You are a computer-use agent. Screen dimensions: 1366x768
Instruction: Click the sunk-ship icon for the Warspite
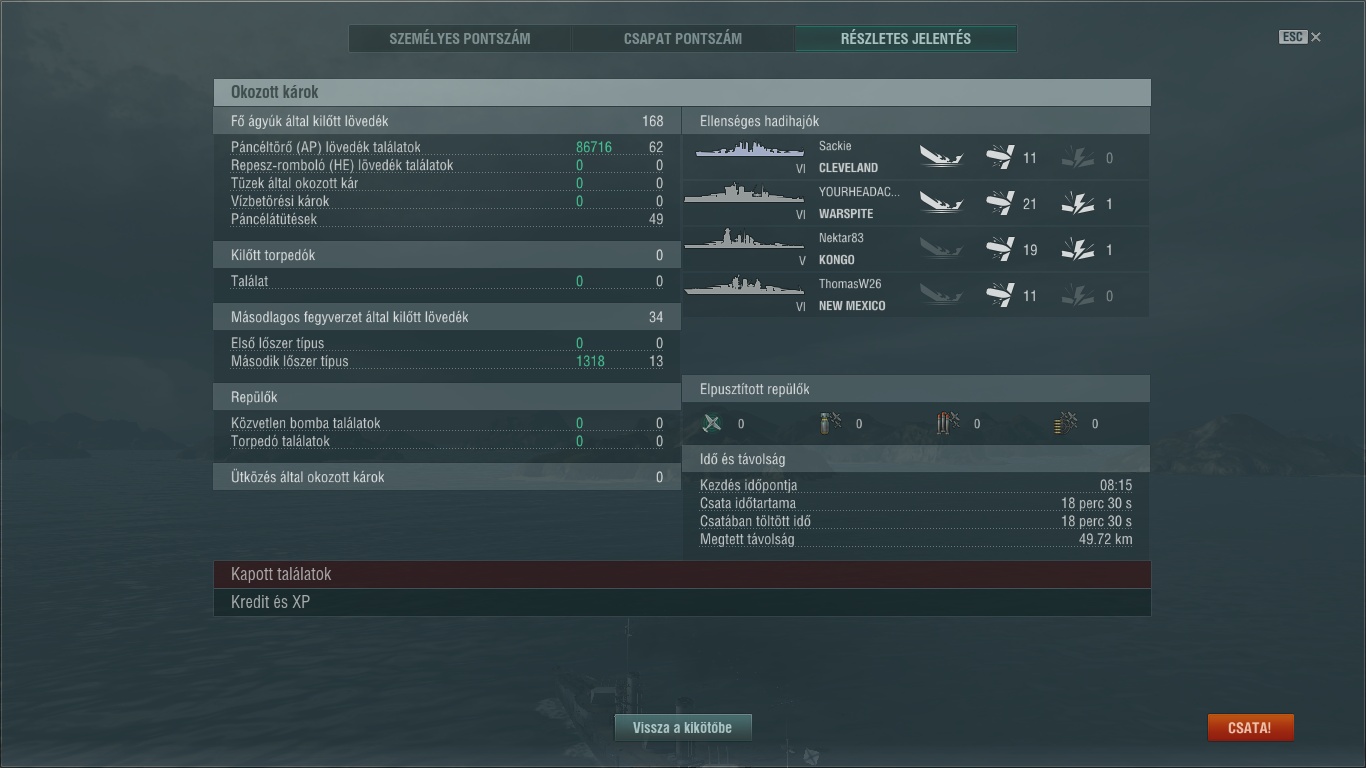[x=941, y=203]
